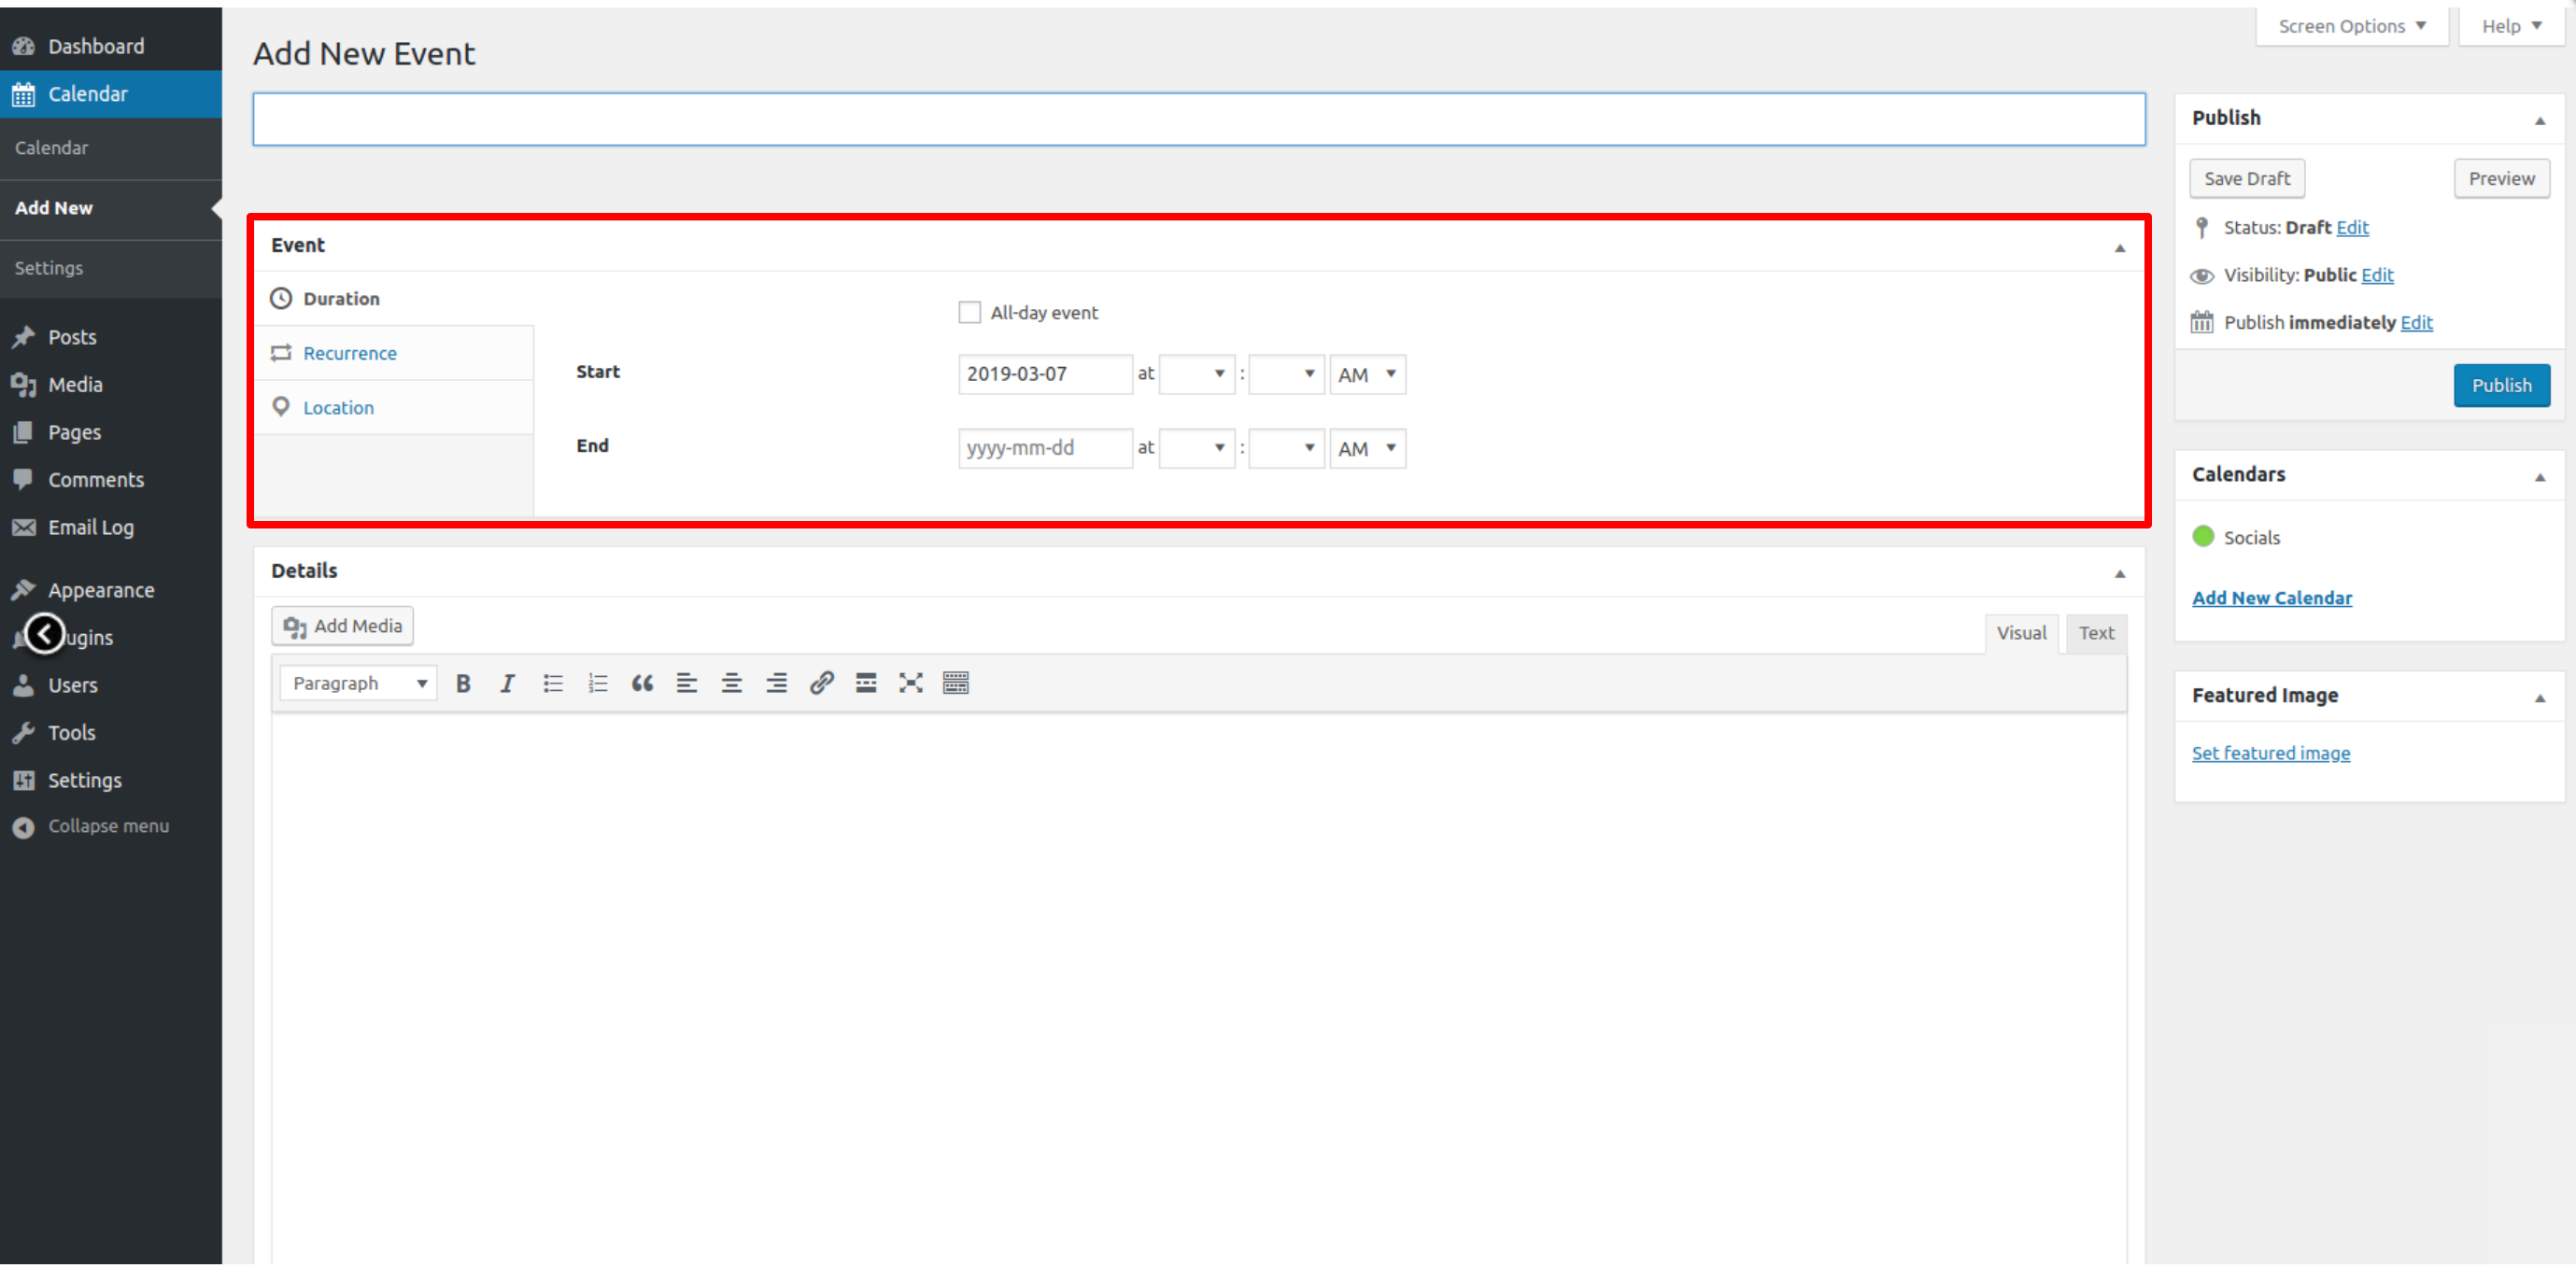The height and width of the screenshot is (1268, 2576).
Task: Switch to the Text editor tab
Action: pos(2095,633)
